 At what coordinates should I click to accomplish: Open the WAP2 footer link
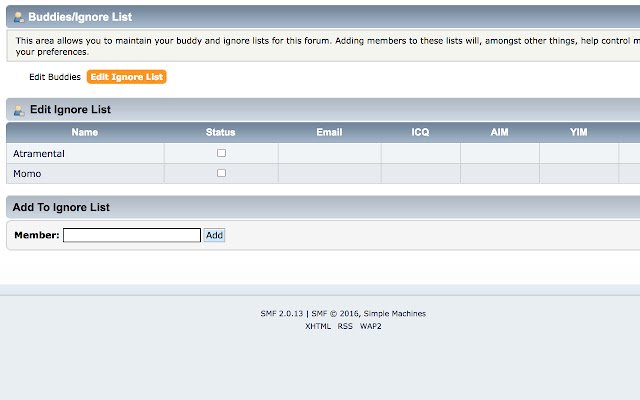[371, 326]
